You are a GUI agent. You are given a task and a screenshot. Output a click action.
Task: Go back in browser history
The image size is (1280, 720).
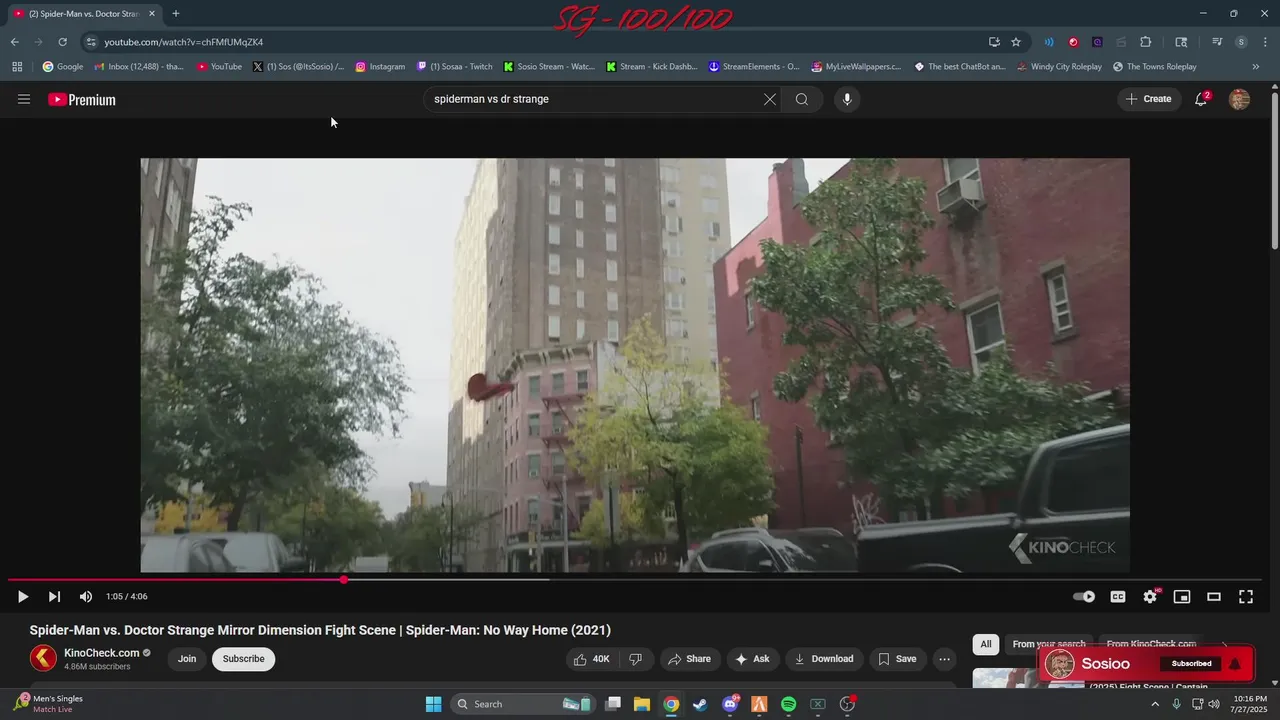point(14,42)
